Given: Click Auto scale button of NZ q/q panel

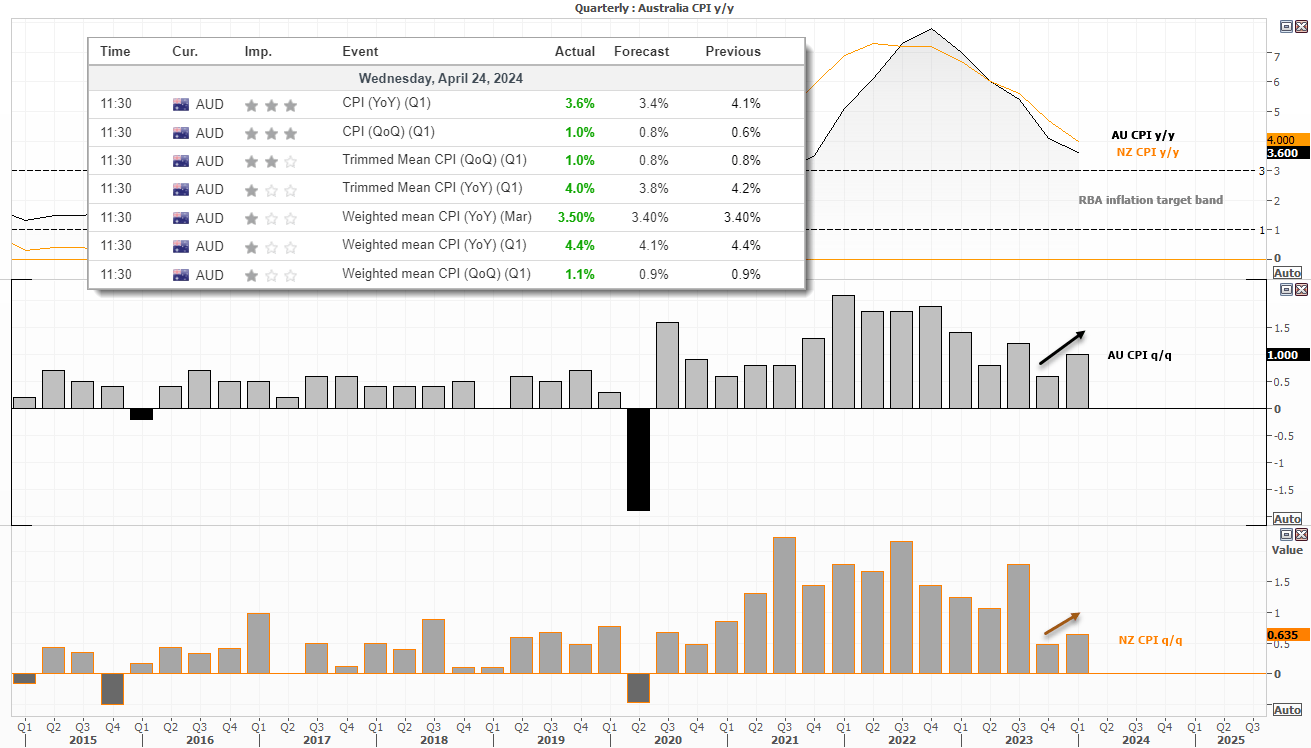Looking at the screenshot, I should coord(1288,710).
